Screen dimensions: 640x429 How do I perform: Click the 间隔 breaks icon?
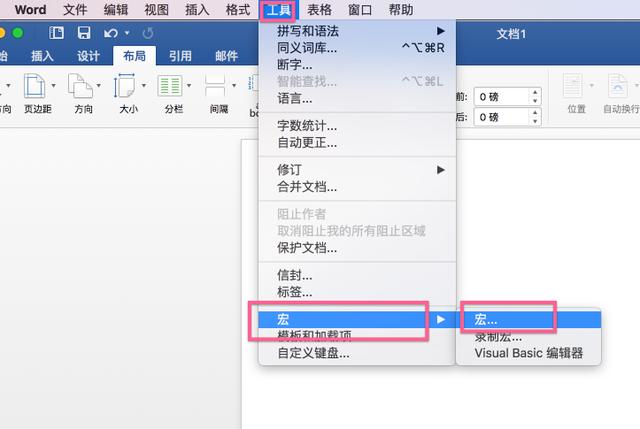tap(215, 86)
